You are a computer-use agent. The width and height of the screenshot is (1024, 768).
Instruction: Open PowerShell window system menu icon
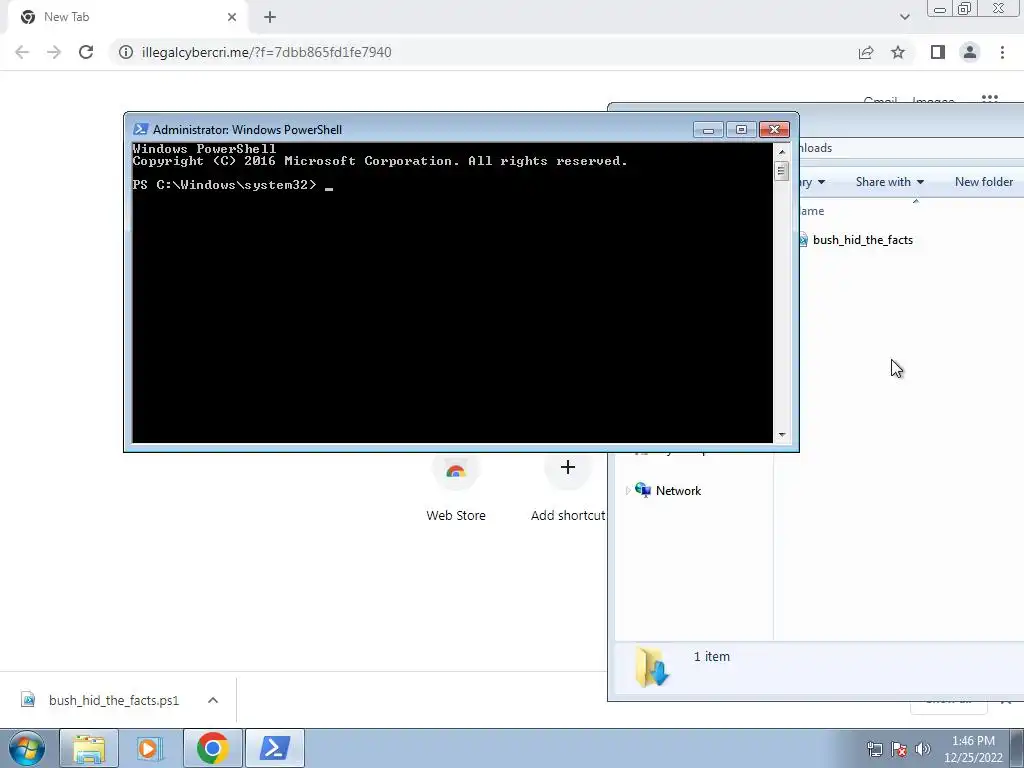click(140, 129)
